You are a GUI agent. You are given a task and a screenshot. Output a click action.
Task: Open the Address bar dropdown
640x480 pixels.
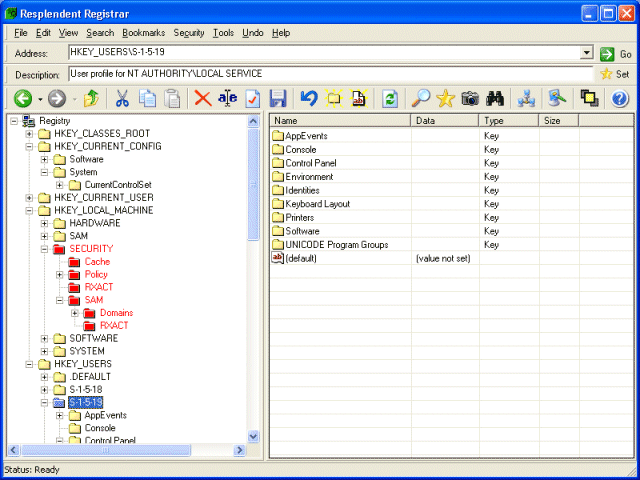pos(587,52)
